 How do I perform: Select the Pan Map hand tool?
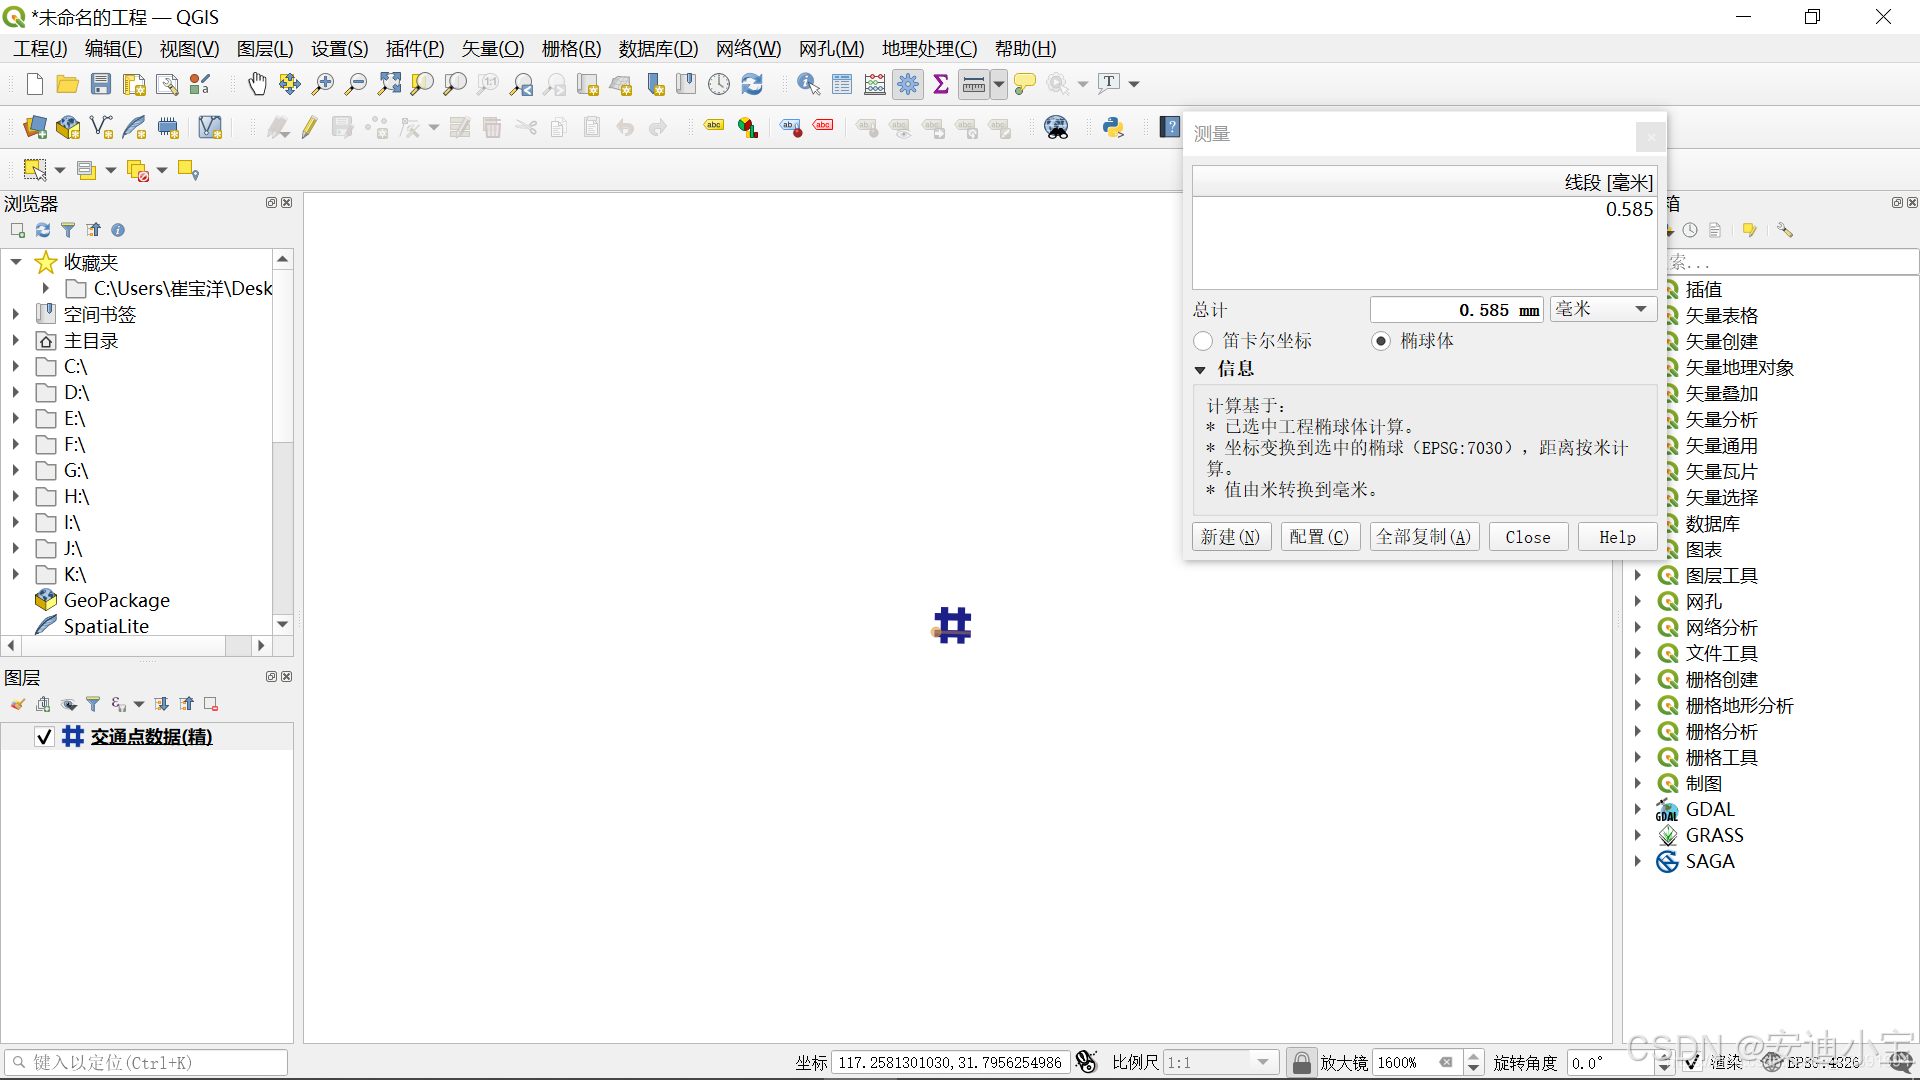click(257, 84)
